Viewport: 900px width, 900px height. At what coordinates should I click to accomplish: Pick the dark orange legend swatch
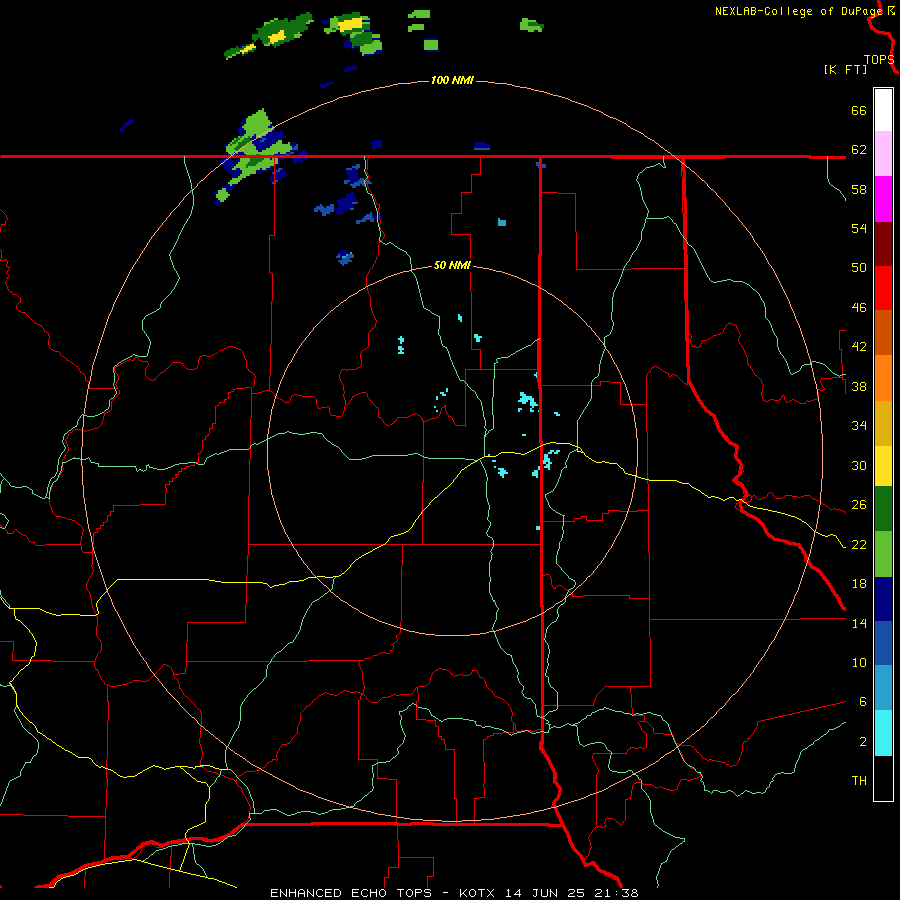883,333
